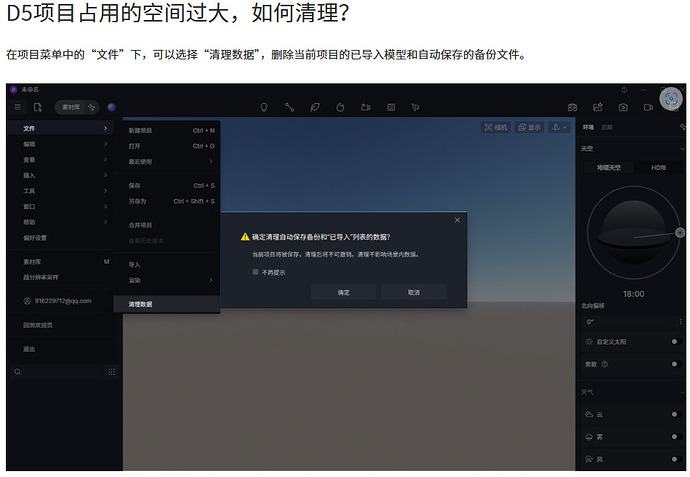Select the leaf vegetation tool icon

[x=315, y=107]
